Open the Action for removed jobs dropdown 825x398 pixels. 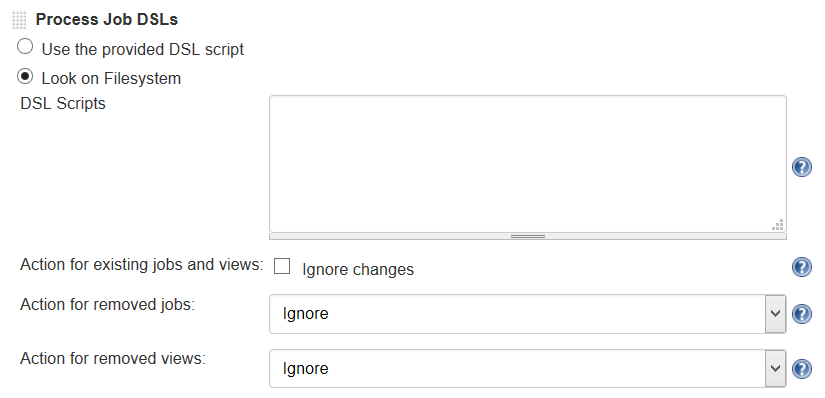coord(528,314)
